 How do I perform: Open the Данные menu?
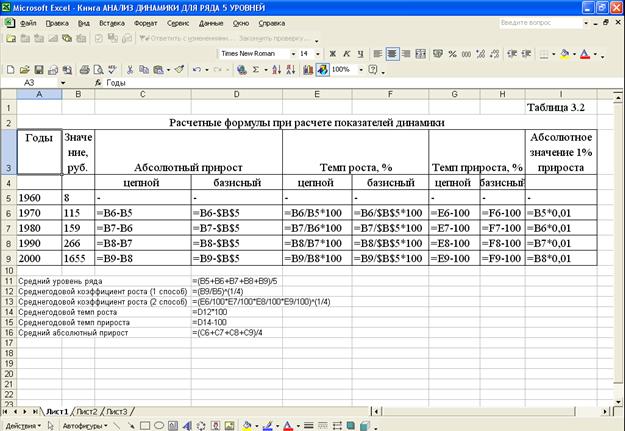(x=211, y=23)
